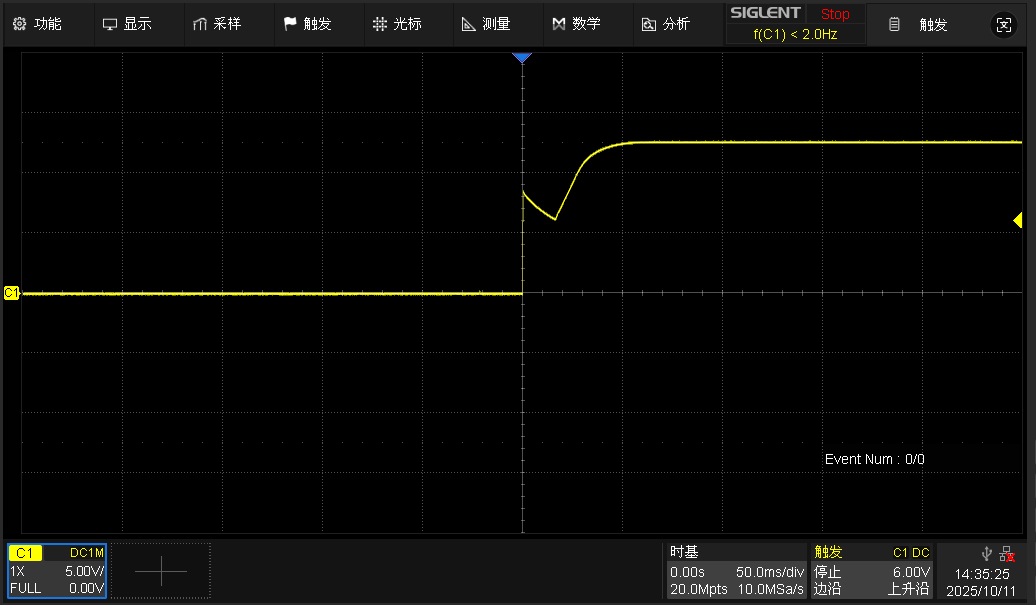Click the 10.0MSa/s sample rate value

pyautogui.click(x=770, y=589)
